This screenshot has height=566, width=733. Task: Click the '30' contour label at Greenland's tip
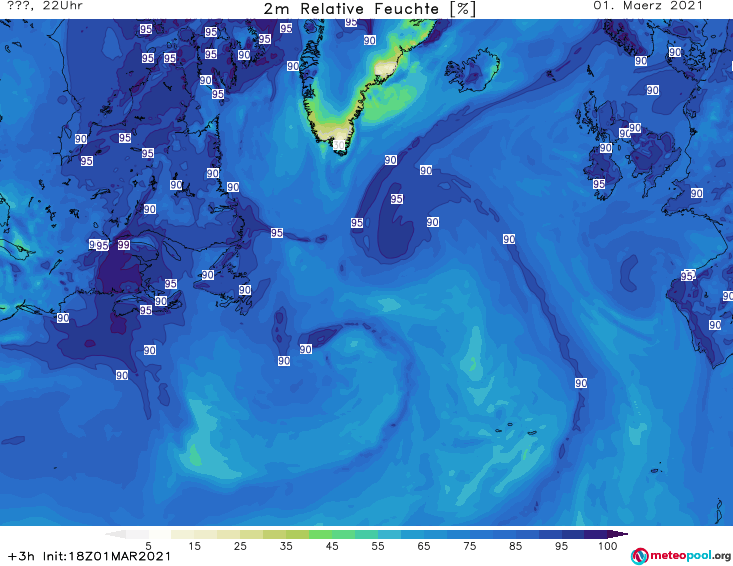pyautogui.click(x=338, y=145)
